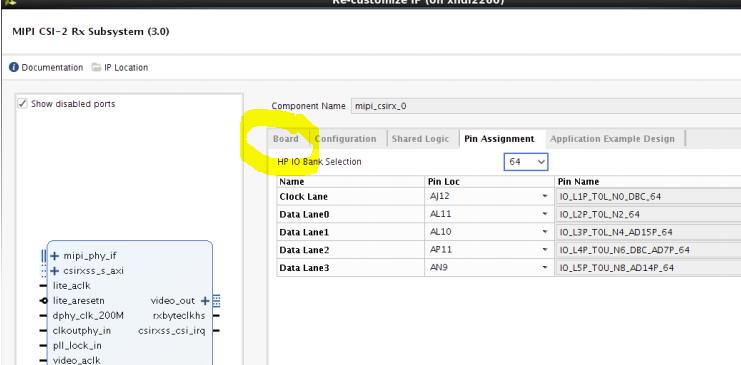Select the Data Lane3 row label

tap(304, 268)
